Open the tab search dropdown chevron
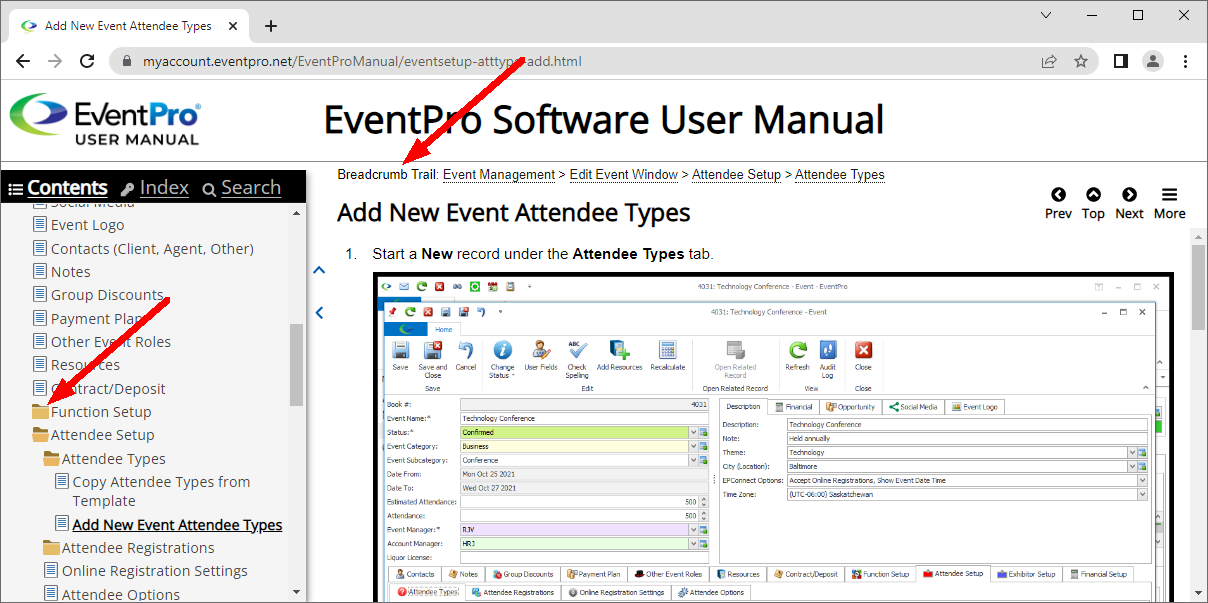The width and height of the screenshot is (1208, 603). coord(1046,15)
